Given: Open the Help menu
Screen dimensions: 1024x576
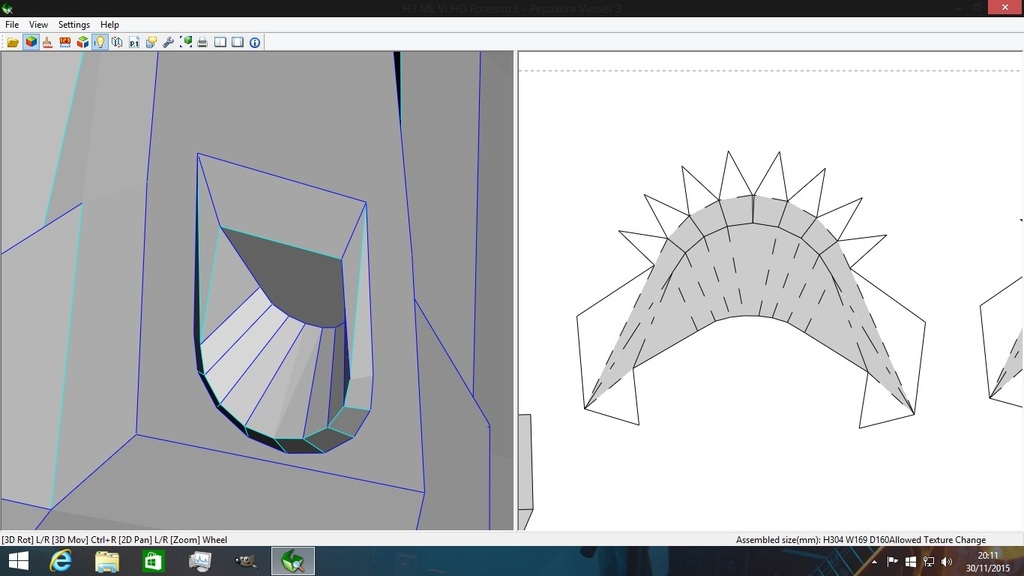Looking at the screenshot, I should 109,24.
